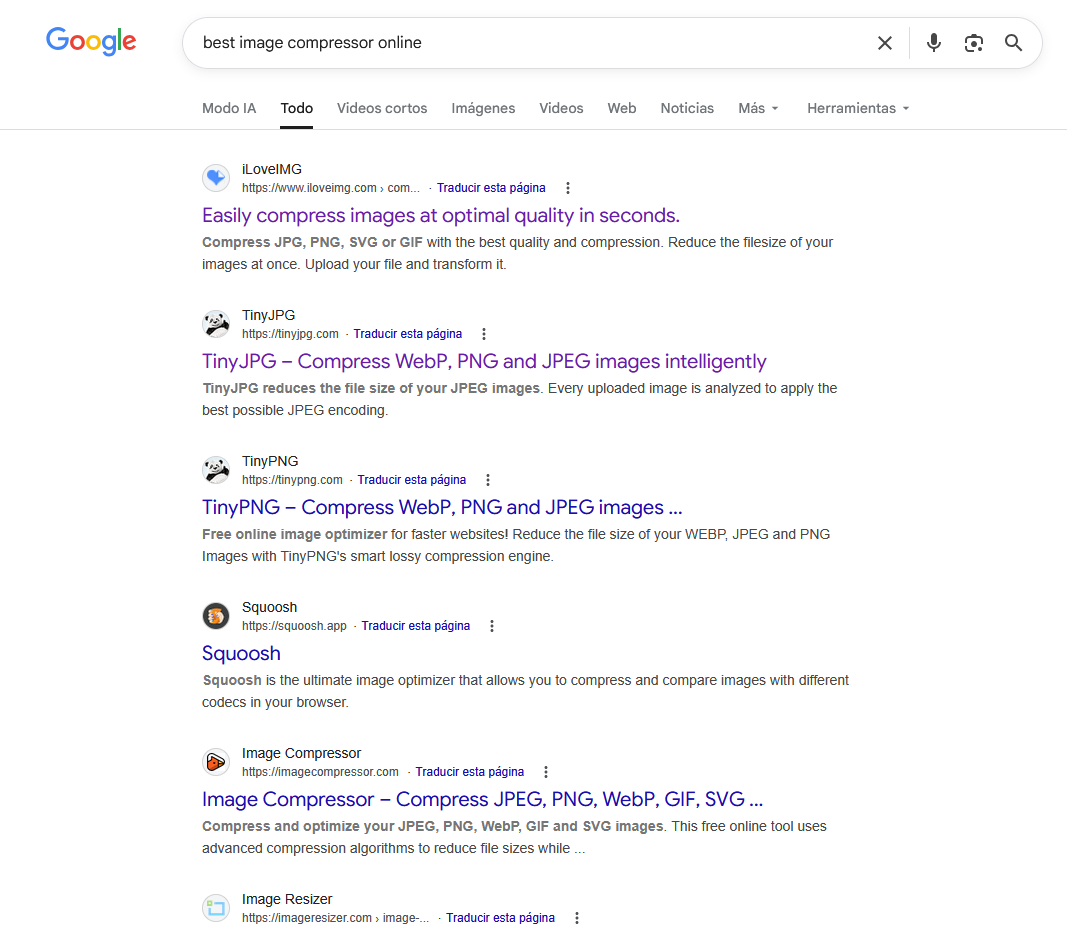Open three-dot options for iLoveIMG result
This screenshot has width=1067, height=925.
(x=568, y=188)
